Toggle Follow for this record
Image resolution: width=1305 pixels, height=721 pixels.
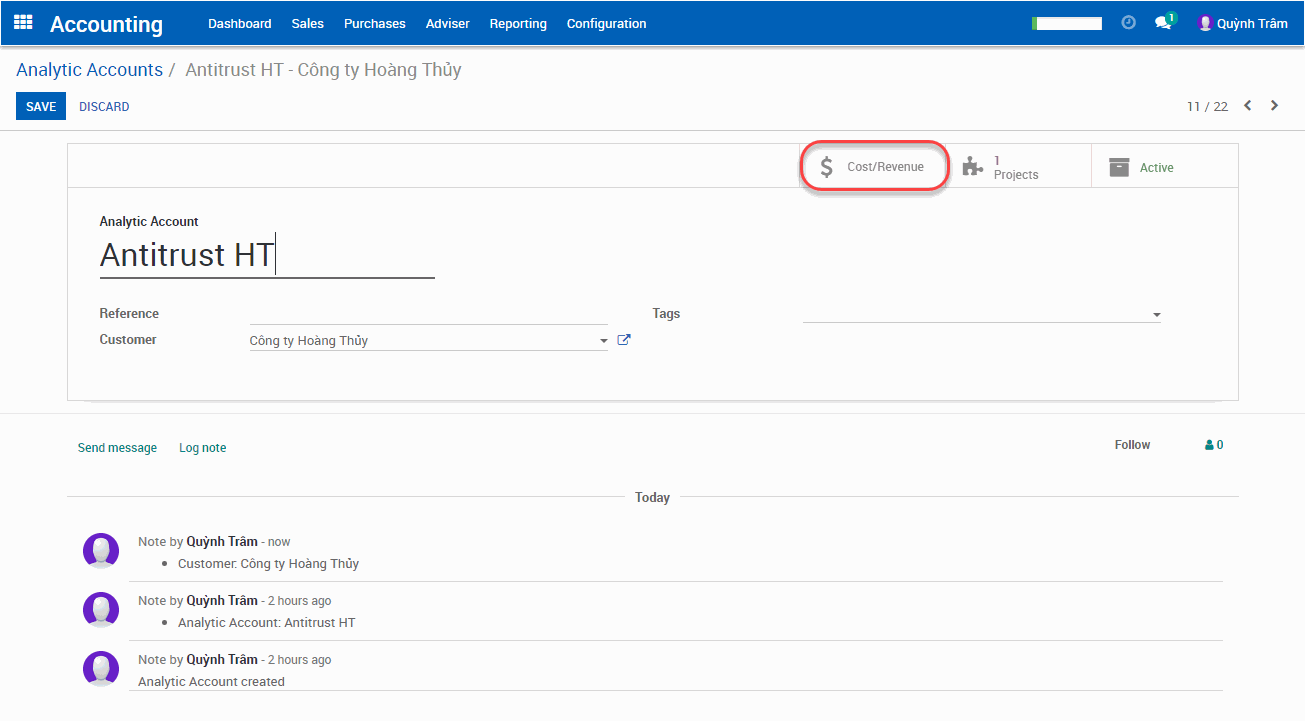tap(1132, 445)
